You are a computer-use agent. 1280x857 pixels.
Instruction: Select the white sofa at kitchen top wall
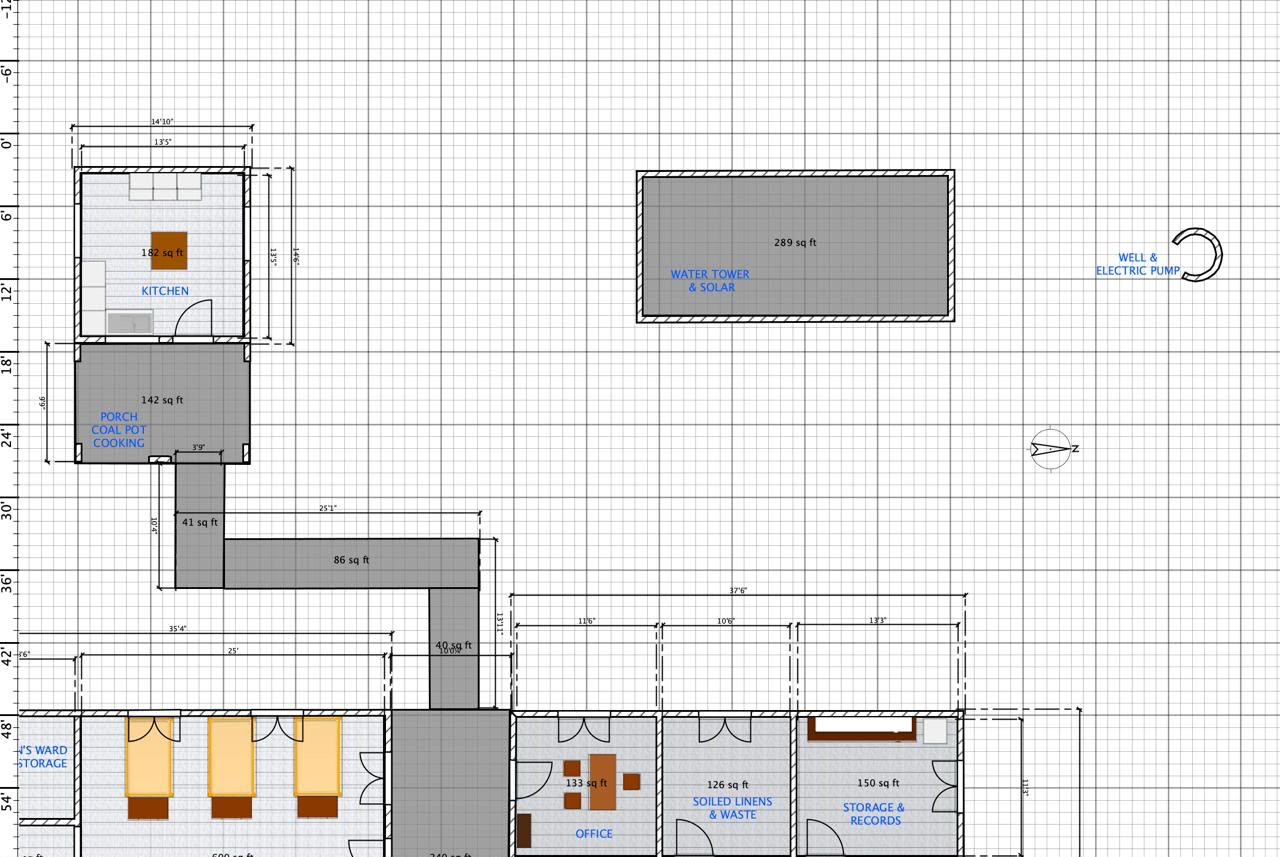click(x=165, y=187)
